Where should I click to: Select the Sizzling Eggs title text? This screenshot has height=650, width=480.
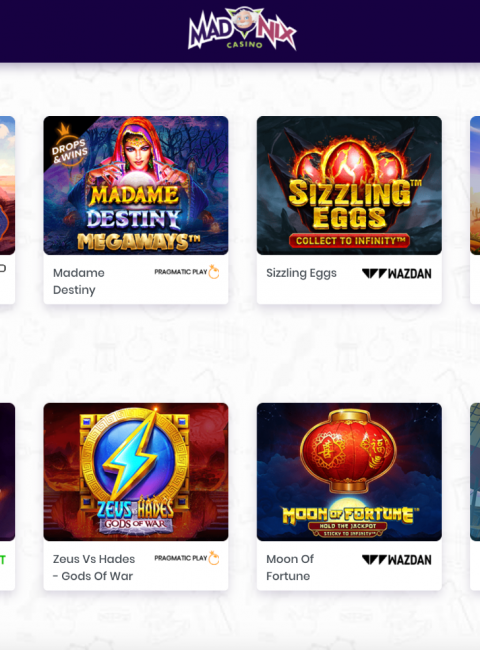(x=301, y=273)
